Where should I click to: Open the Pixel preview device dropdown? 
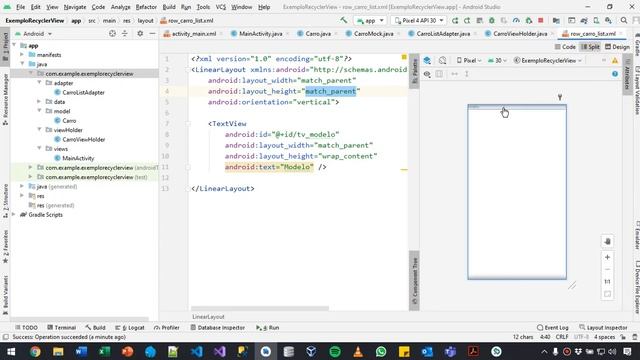click(469, 60)
